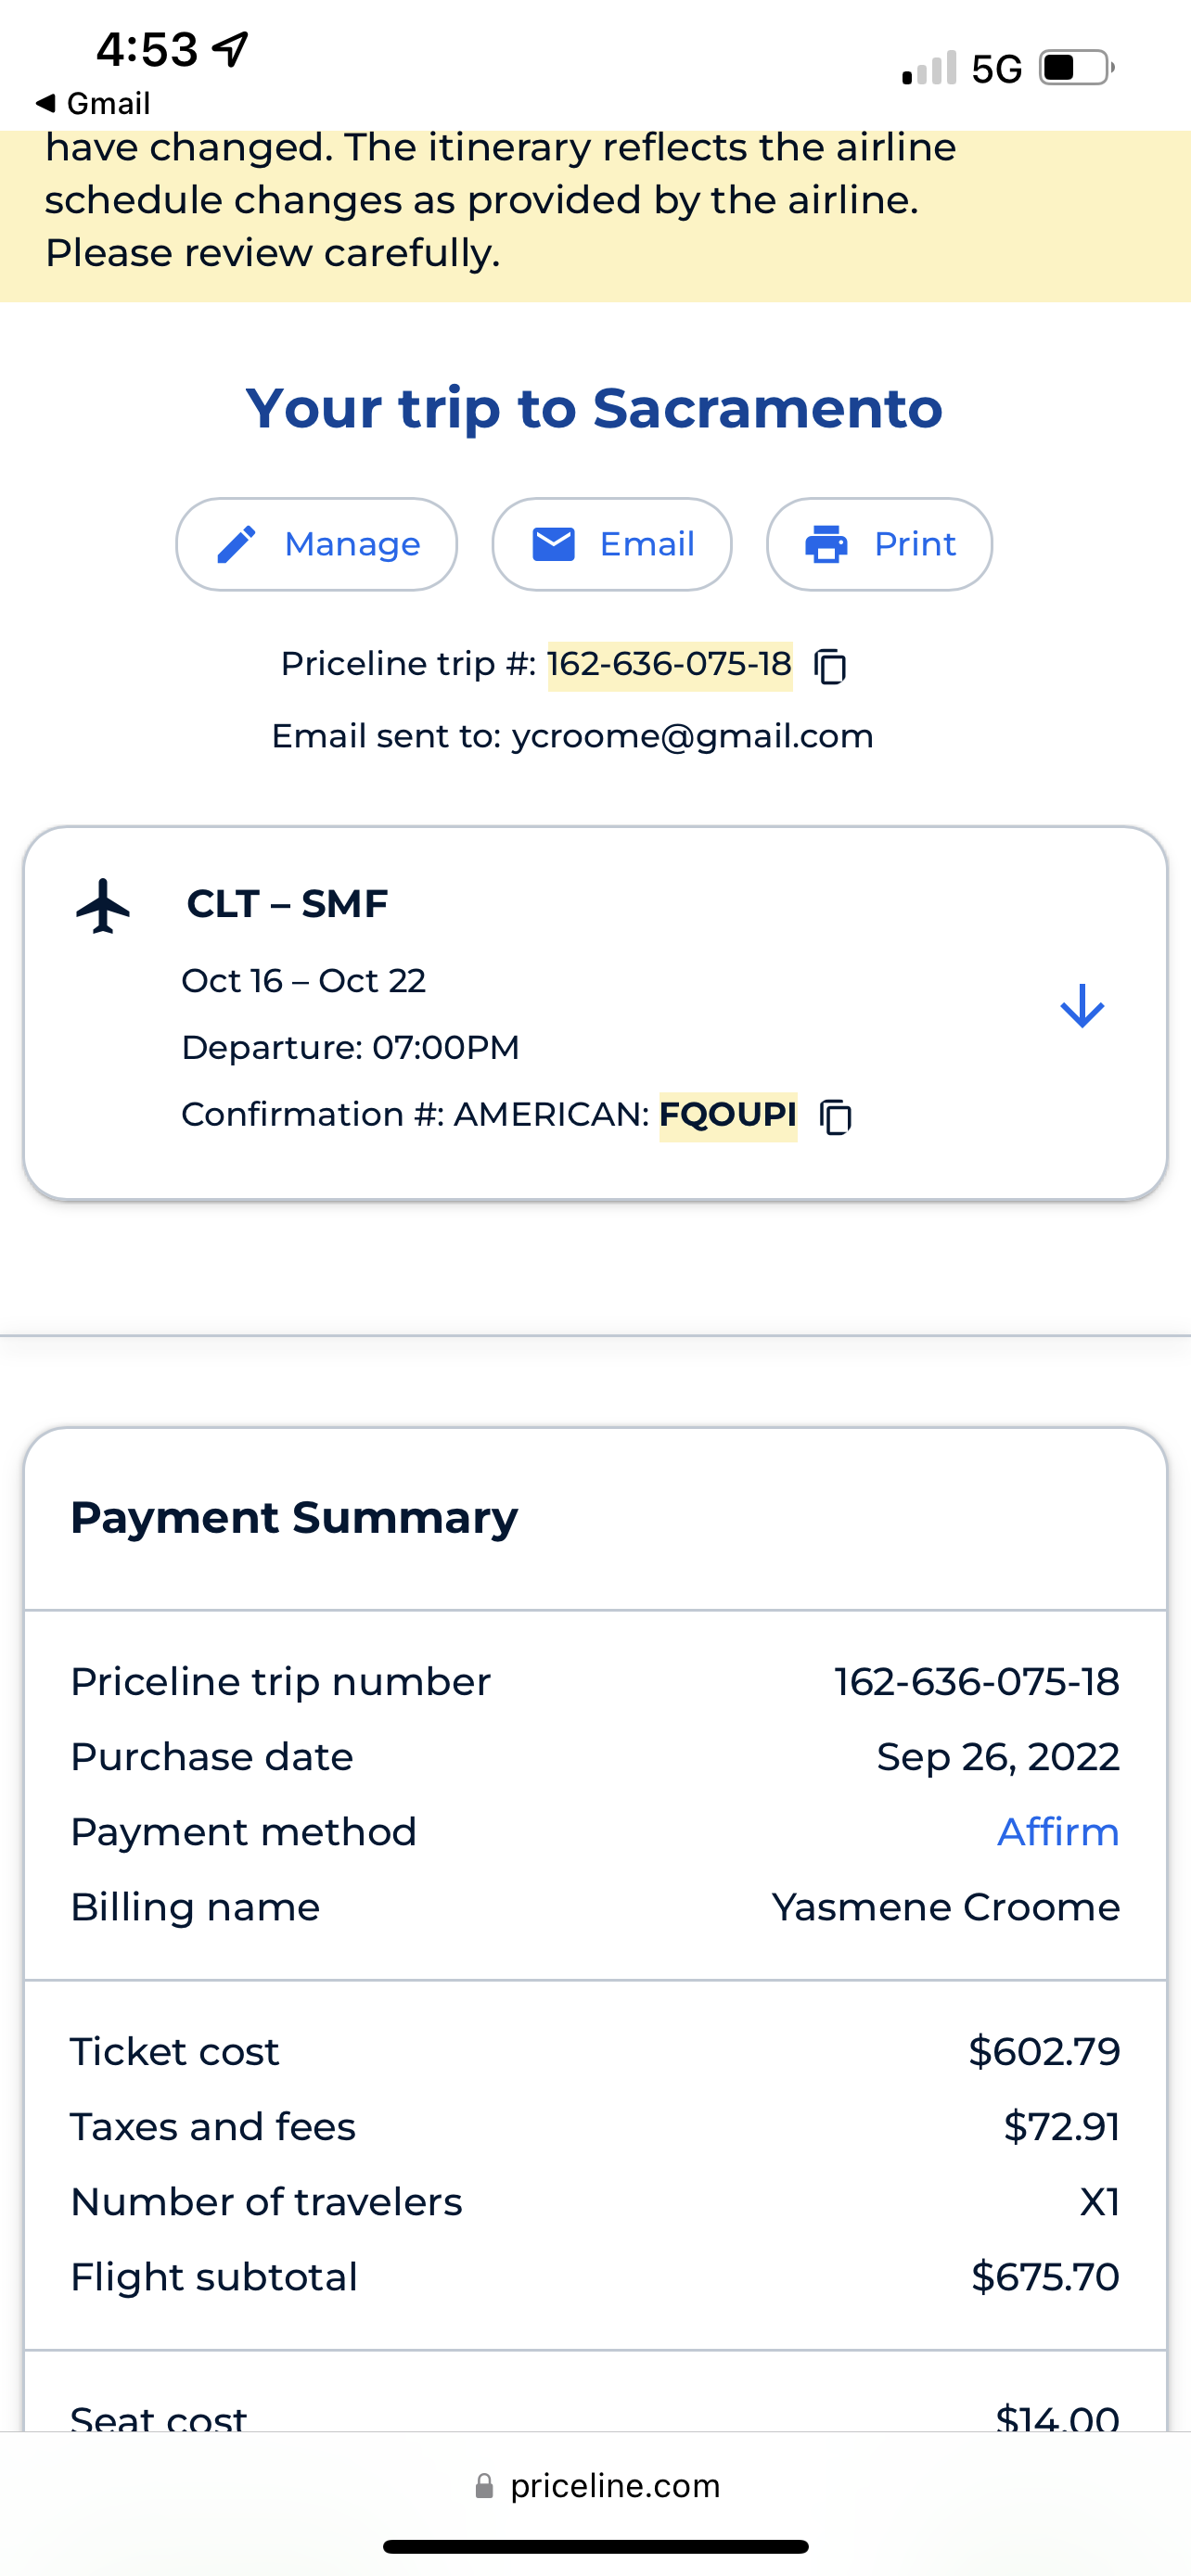Screen dimensions: 1191x2576
Task: Tap the envelope icon on Email button
Action: coord(553,545)
